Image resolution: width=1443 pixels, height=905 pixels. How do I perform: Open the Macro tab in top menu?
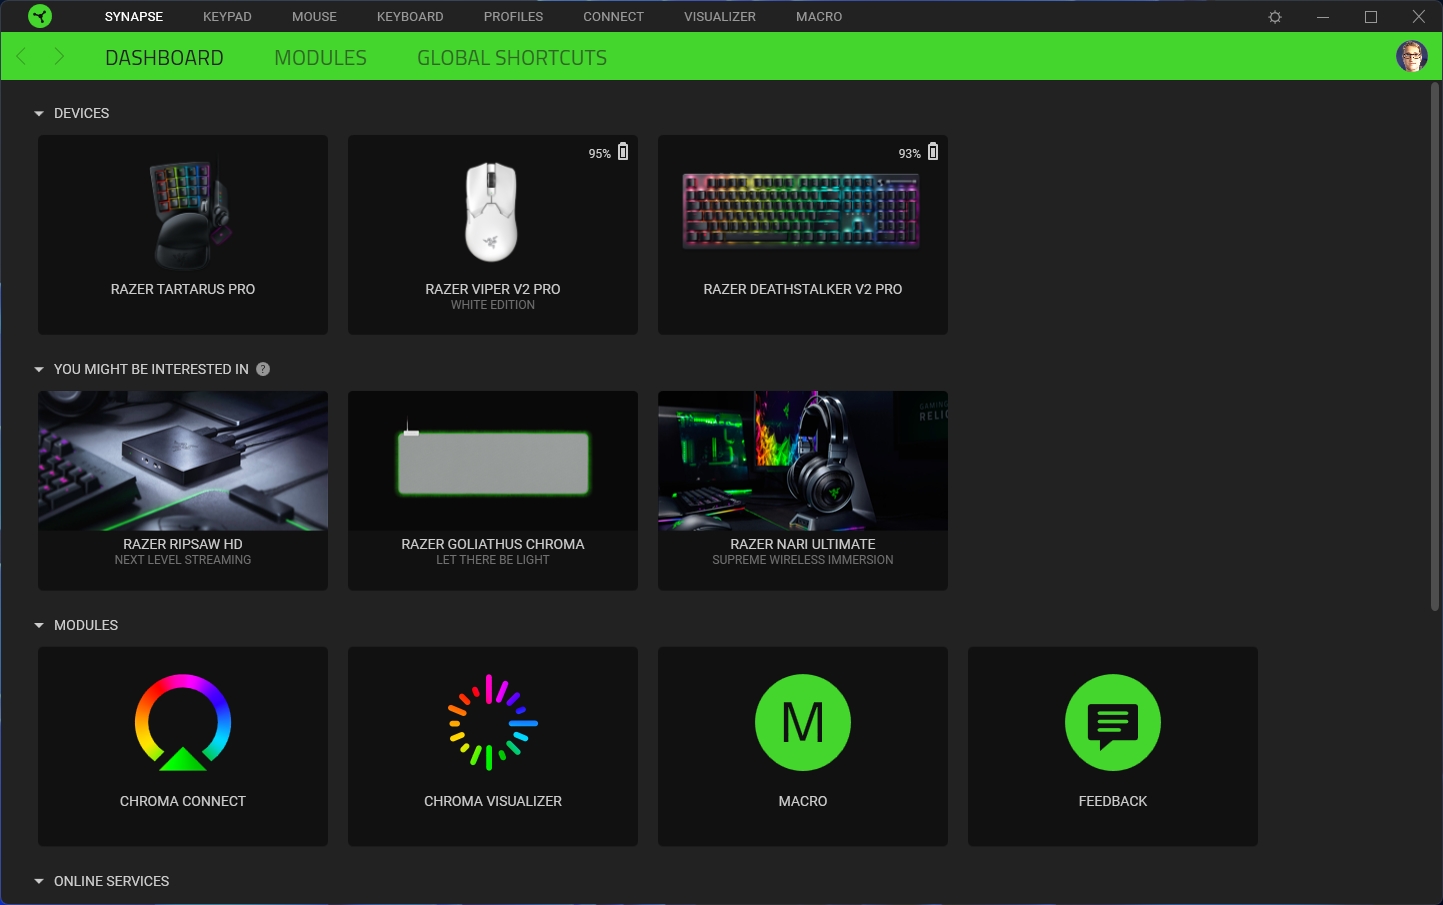click(819, 17)
